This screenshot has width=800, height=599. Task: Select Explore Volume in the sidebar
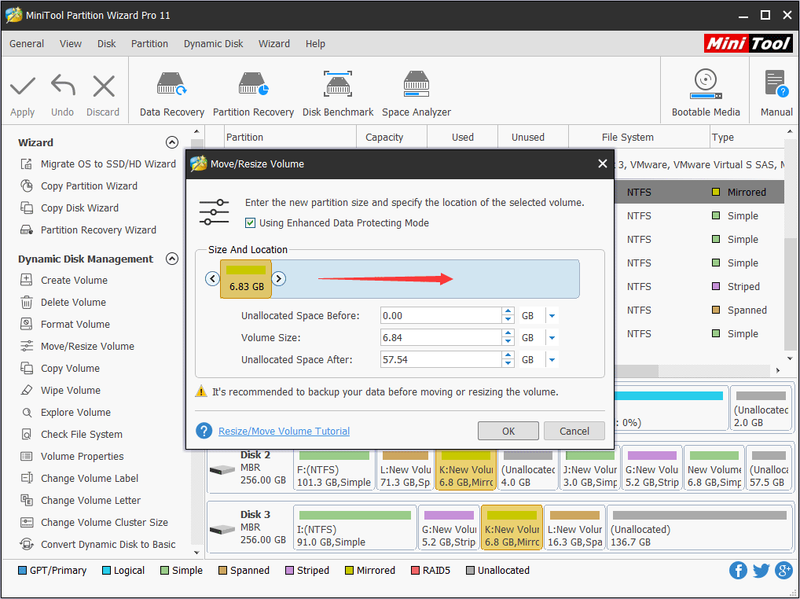[x=65, y=412]
